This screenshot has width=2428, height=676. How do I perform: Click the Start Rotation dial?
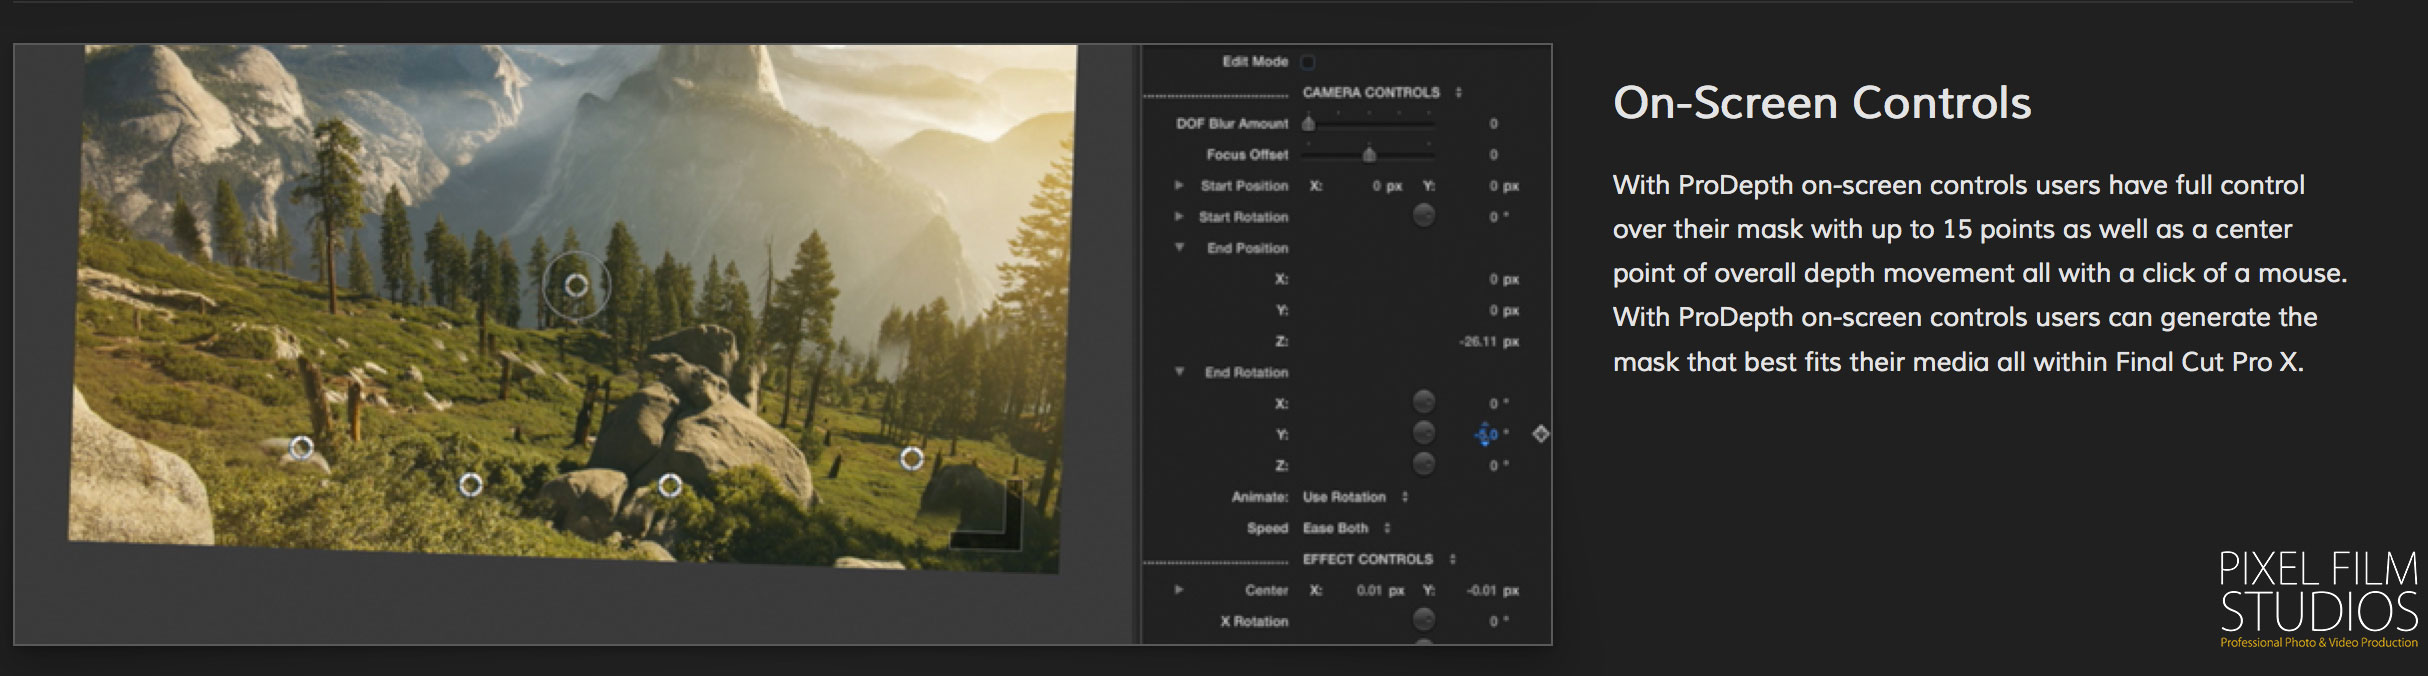point(1423,216)
